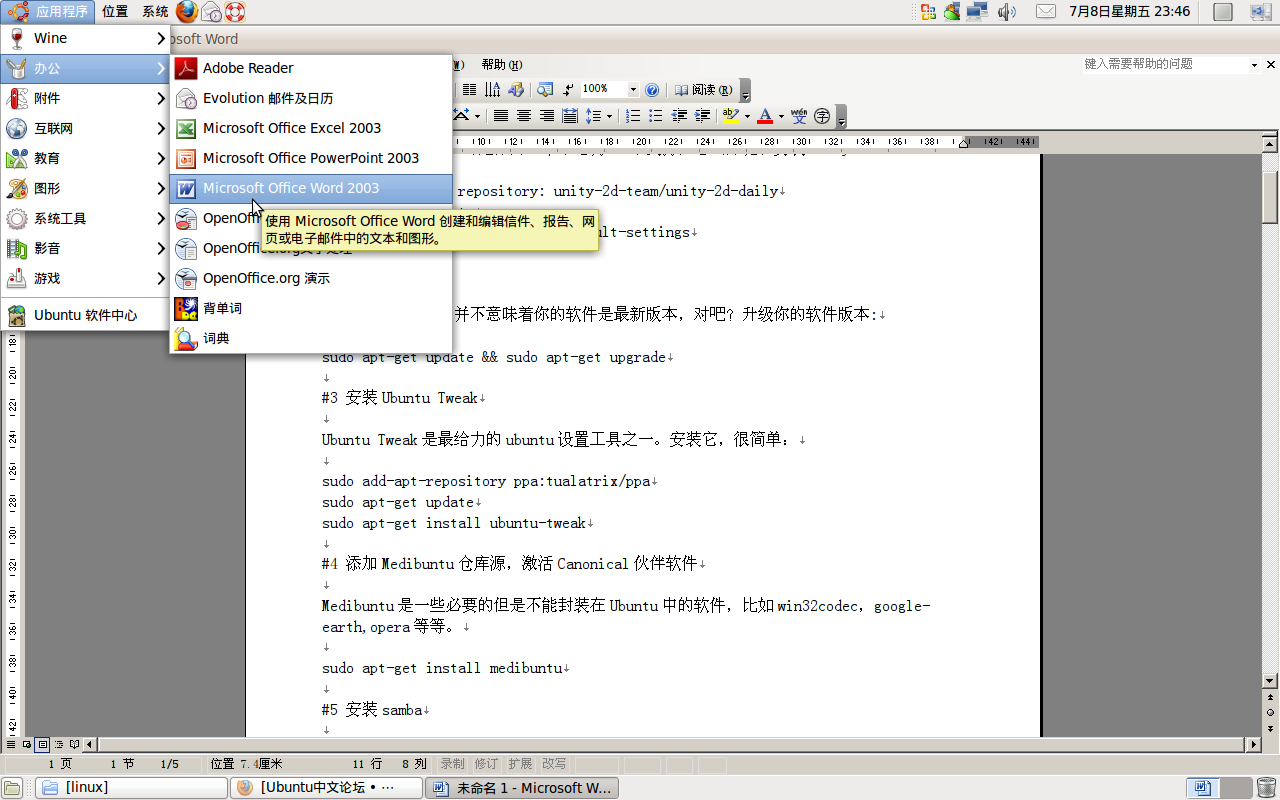
Task: Click the columns toolbar icon
Action: pos(467,90)
